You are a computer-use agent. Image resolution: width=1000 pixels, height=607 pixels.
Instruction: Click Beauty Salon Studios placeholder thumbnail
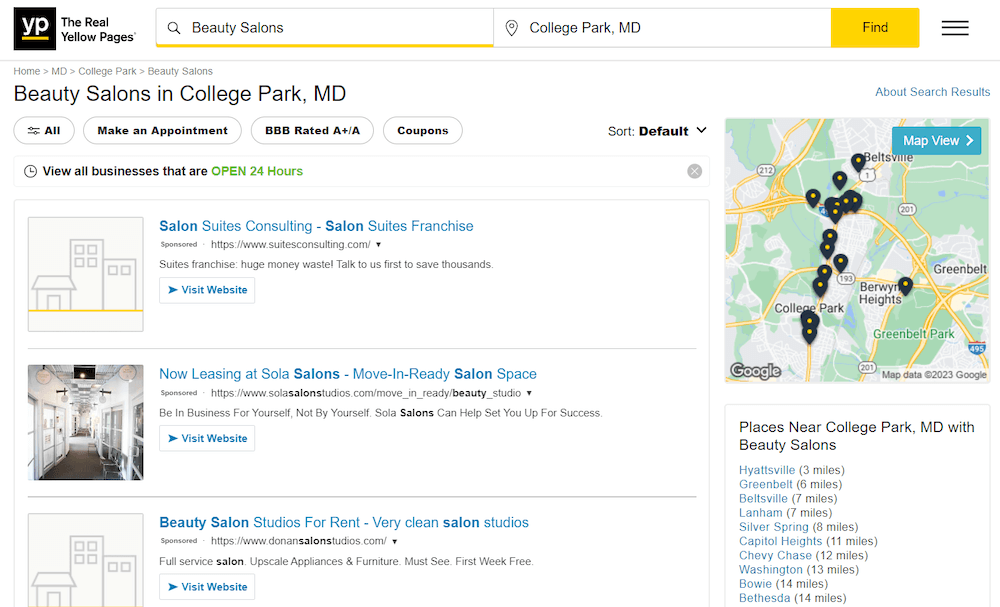pos(85,560)
